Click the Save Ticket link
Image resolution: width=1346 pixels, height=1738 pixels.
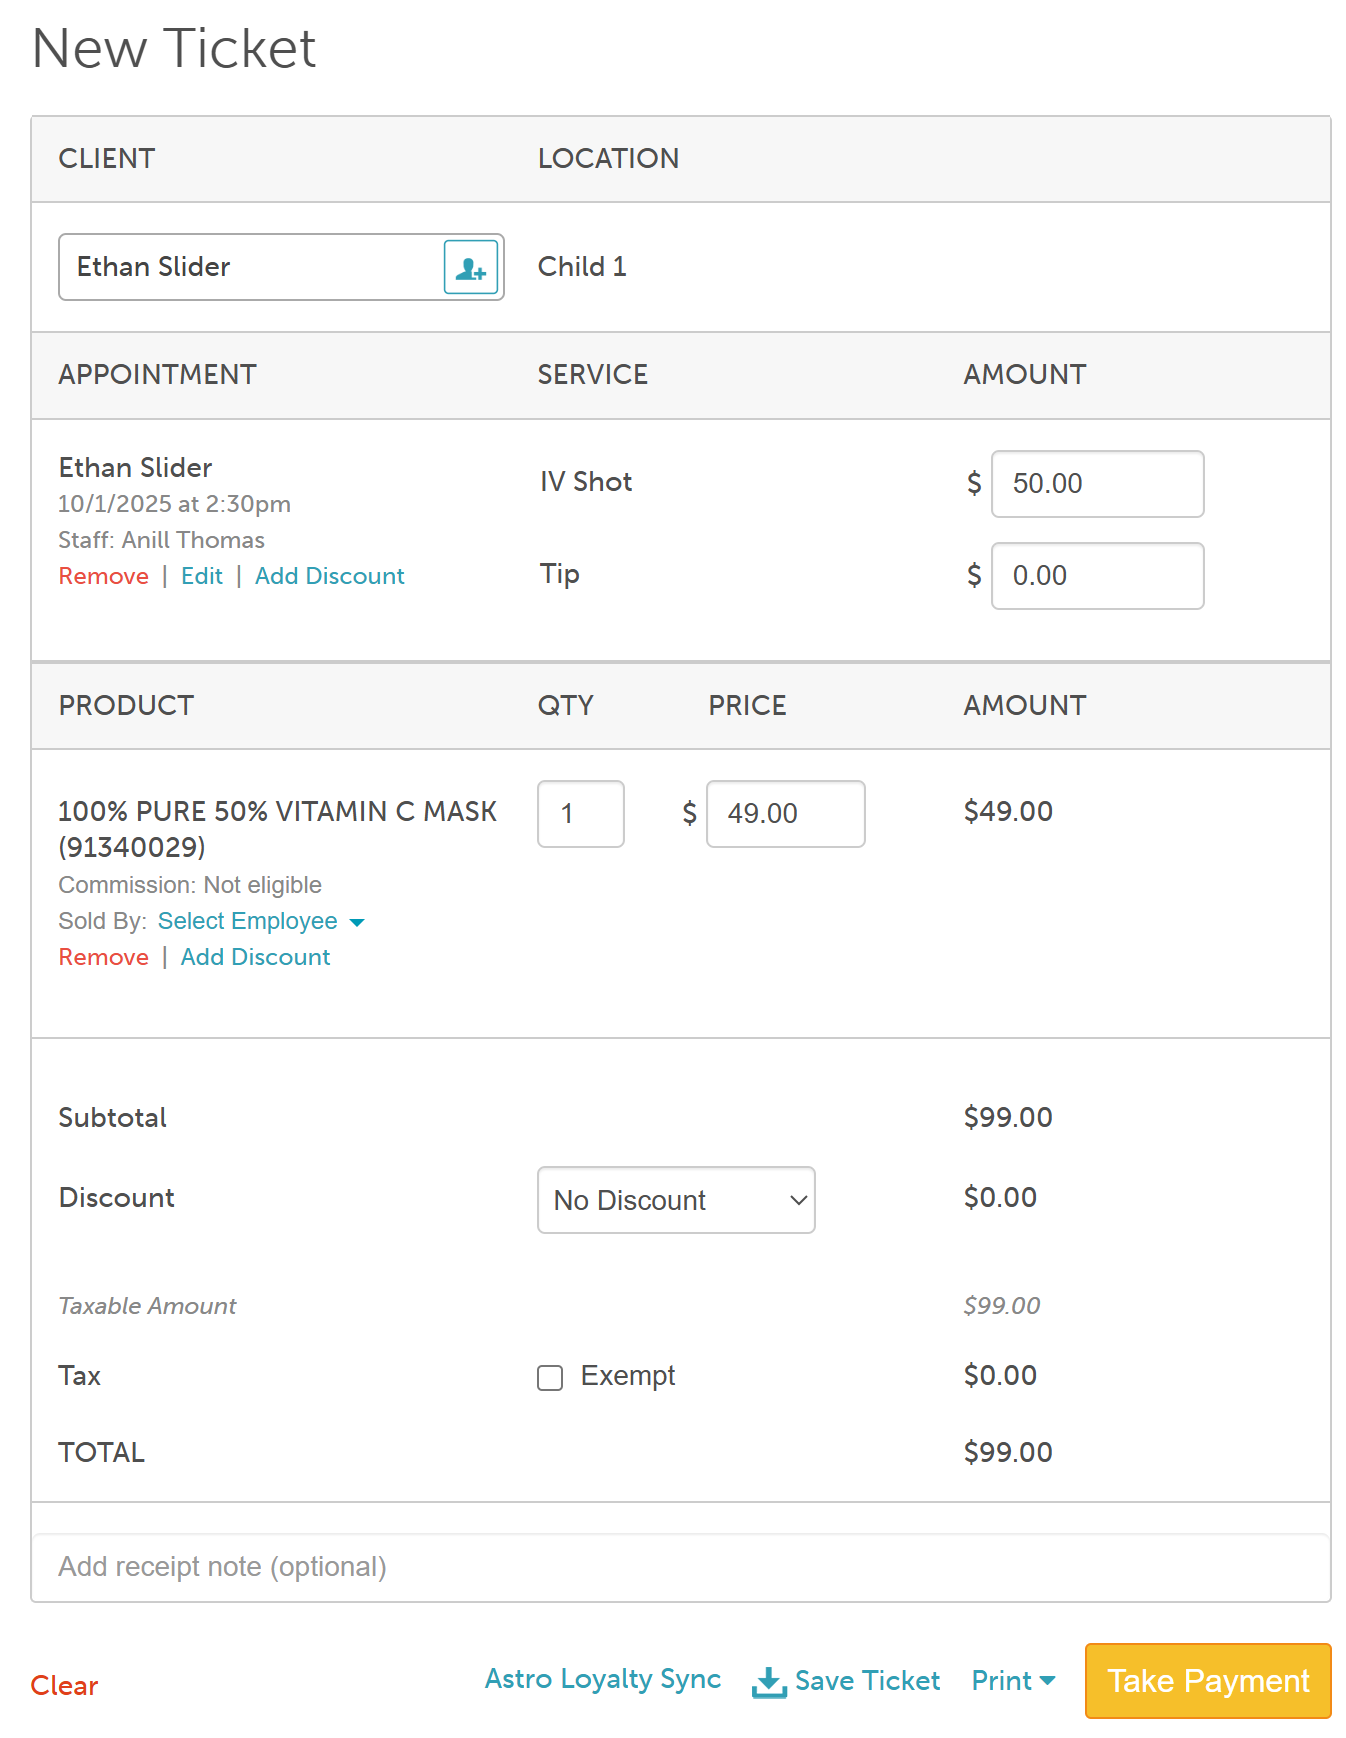[867, 1681]
